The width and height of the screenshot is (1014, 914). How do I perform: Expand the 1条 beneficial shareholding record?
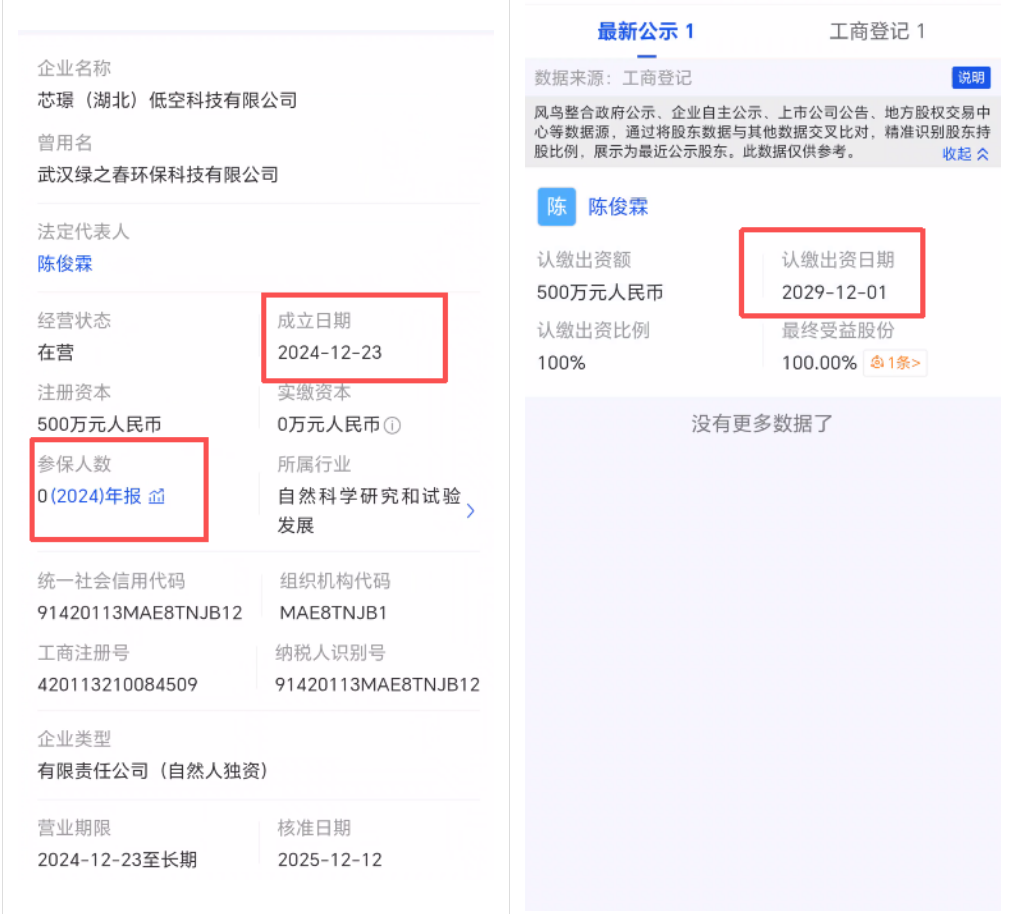(895, 363)
